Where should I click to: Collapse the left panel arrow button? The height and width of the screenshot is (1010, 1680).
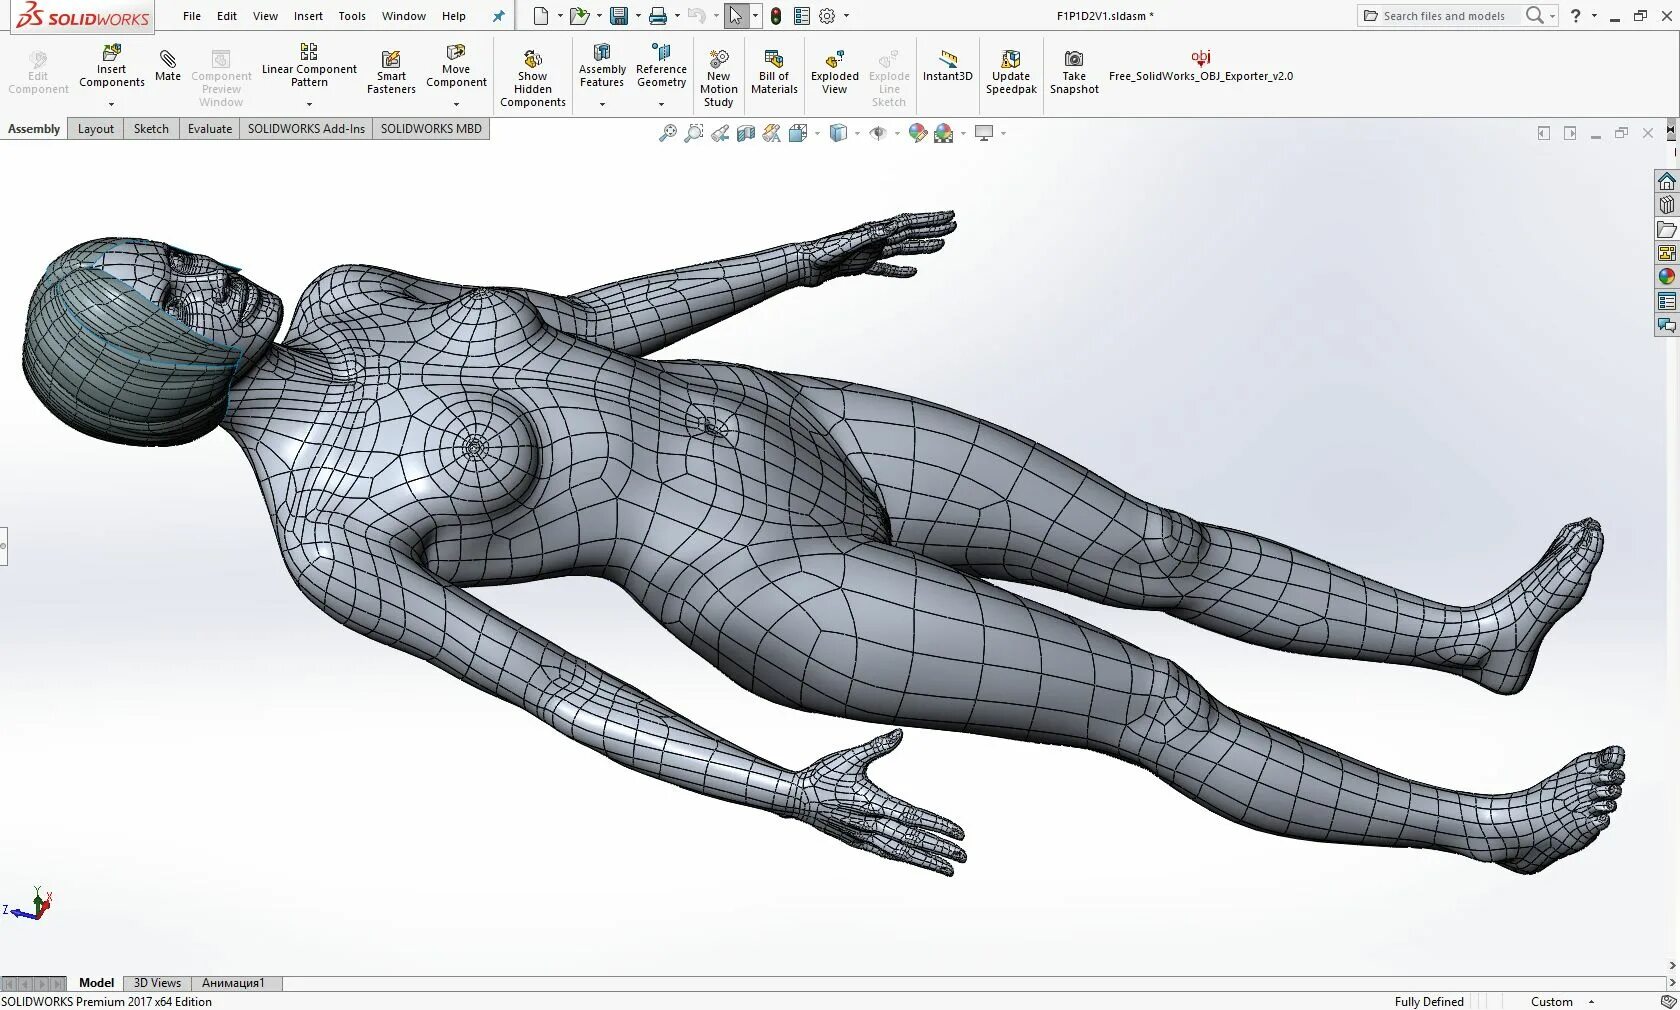(x=1543, y=133)
